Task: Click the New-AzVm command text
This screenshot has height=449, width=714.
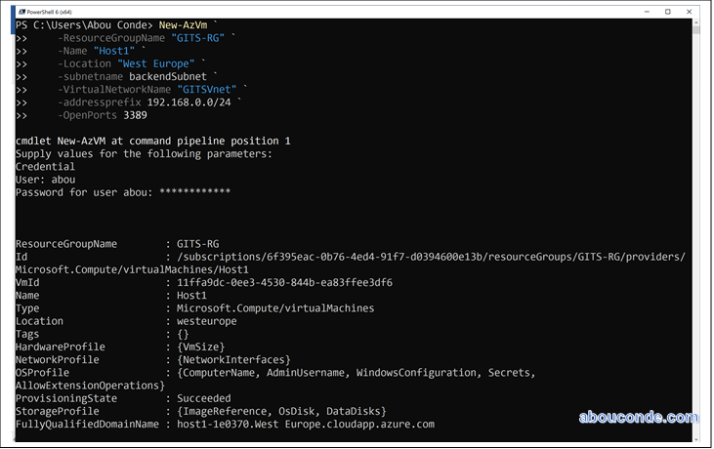Action: point(190,24)
